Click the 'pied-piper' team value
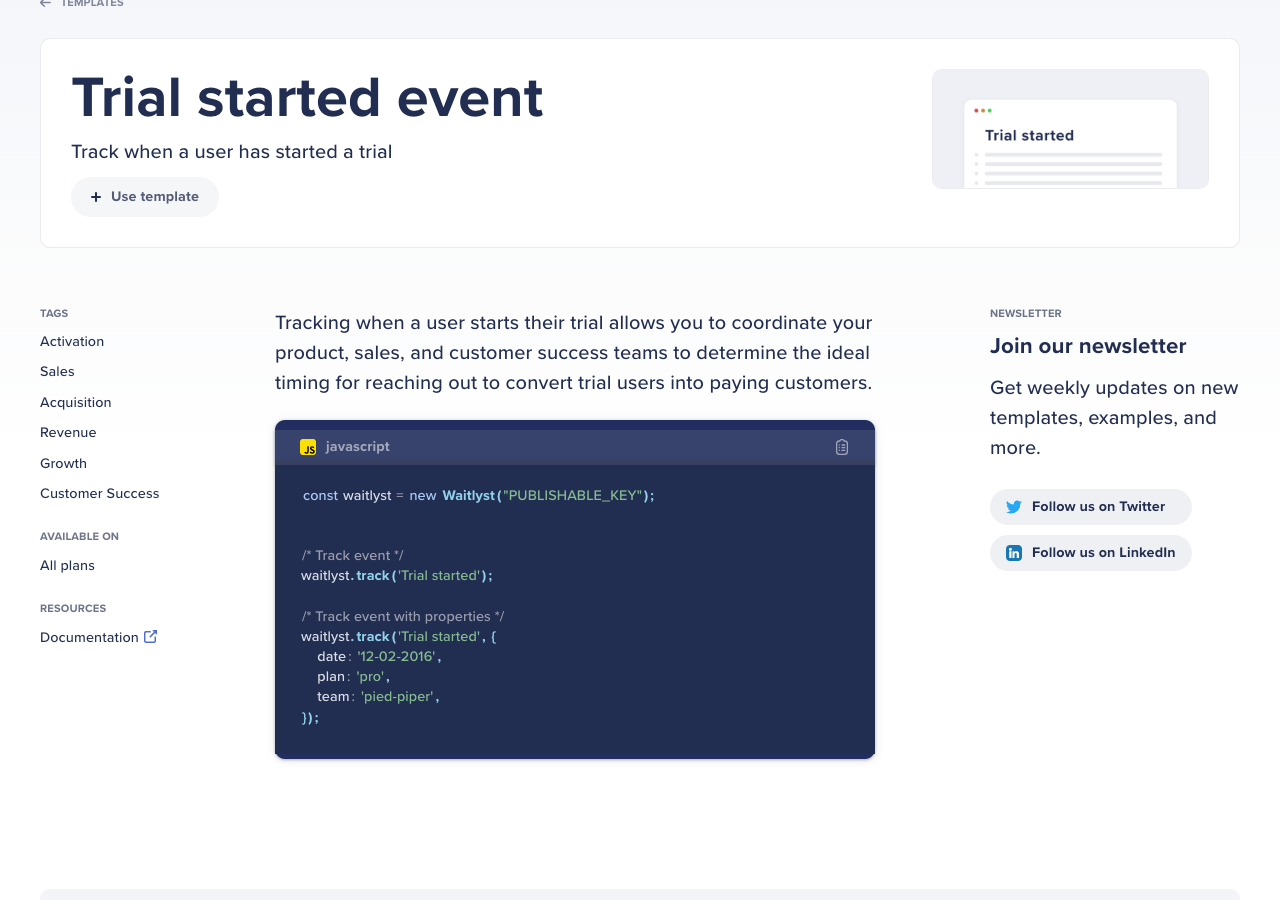Screen dimensions: 1280x900 point(397,696)
